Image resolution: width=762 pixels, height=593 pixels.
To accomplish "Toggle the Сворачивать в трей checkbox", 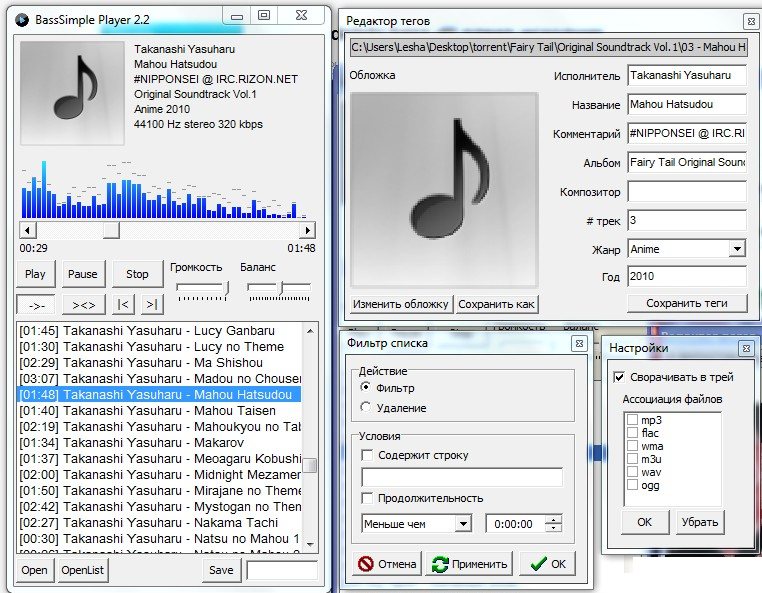I will coord(620,377).
